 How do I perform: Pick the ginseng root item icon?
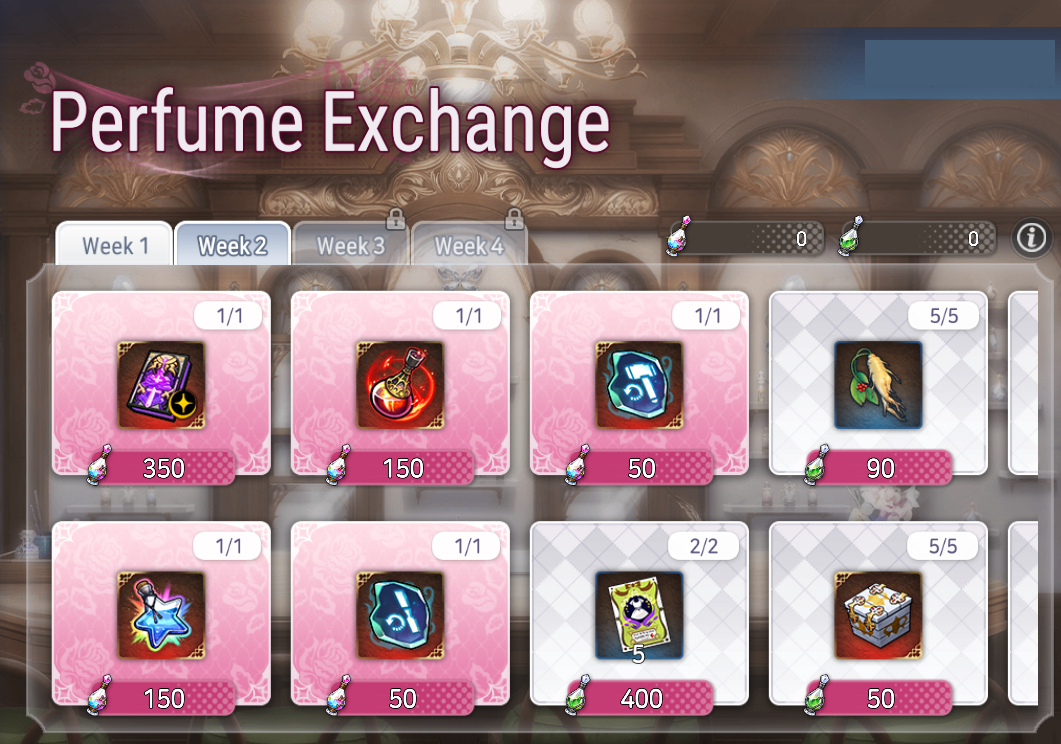pyautogui.click(x=878, y=385)
